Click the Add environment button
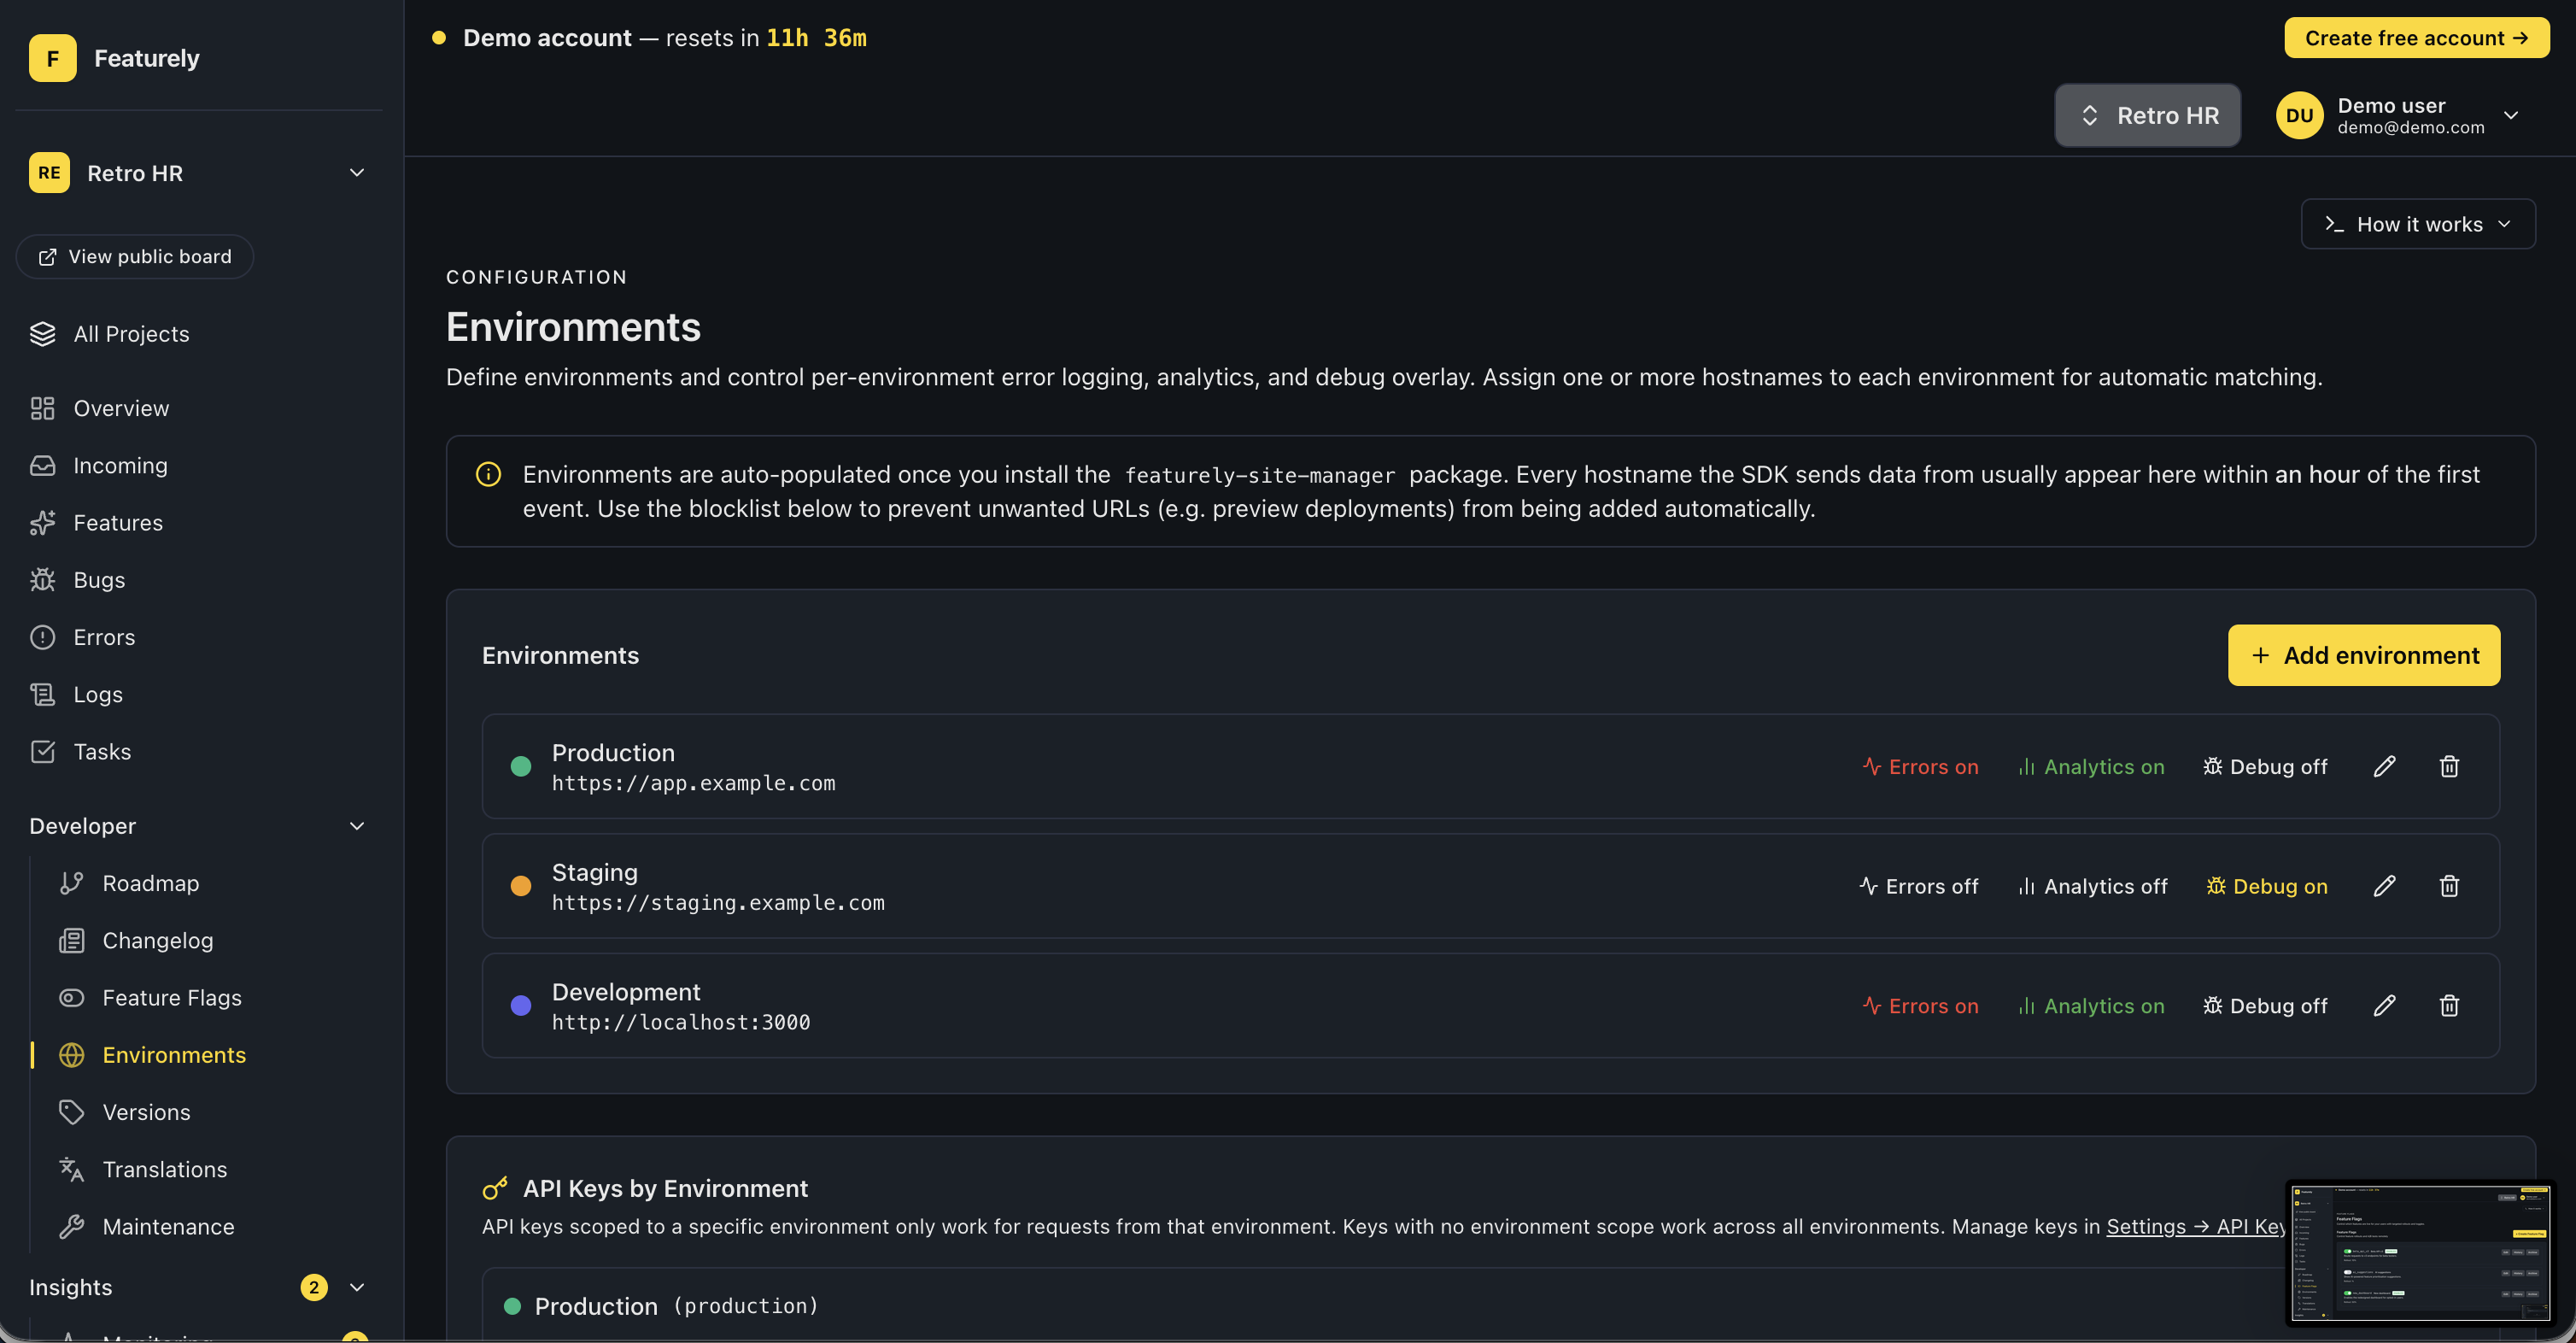Image resolution: width=2576 pixels, height=1343 pixels. pyautogui.click(x=2363, y=655)
